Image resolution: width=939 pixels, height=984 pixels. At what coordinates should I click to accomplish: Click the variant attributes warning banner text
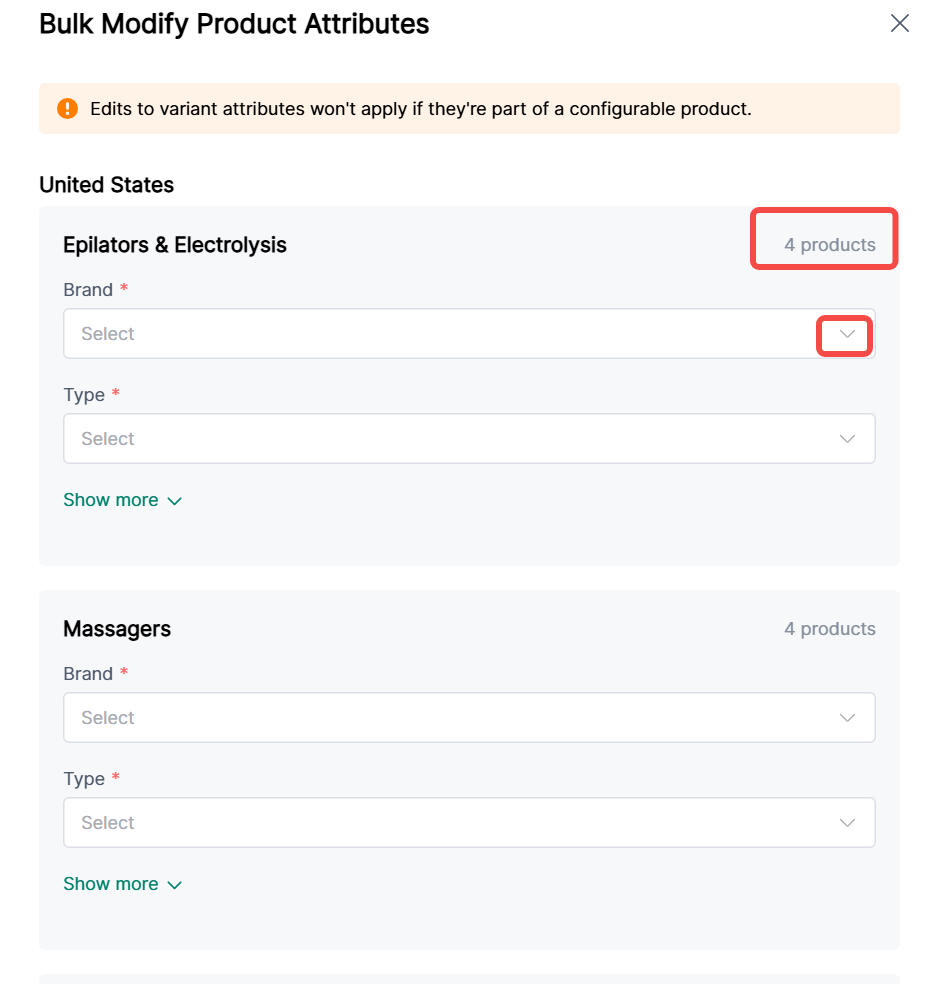click(420, 108)
